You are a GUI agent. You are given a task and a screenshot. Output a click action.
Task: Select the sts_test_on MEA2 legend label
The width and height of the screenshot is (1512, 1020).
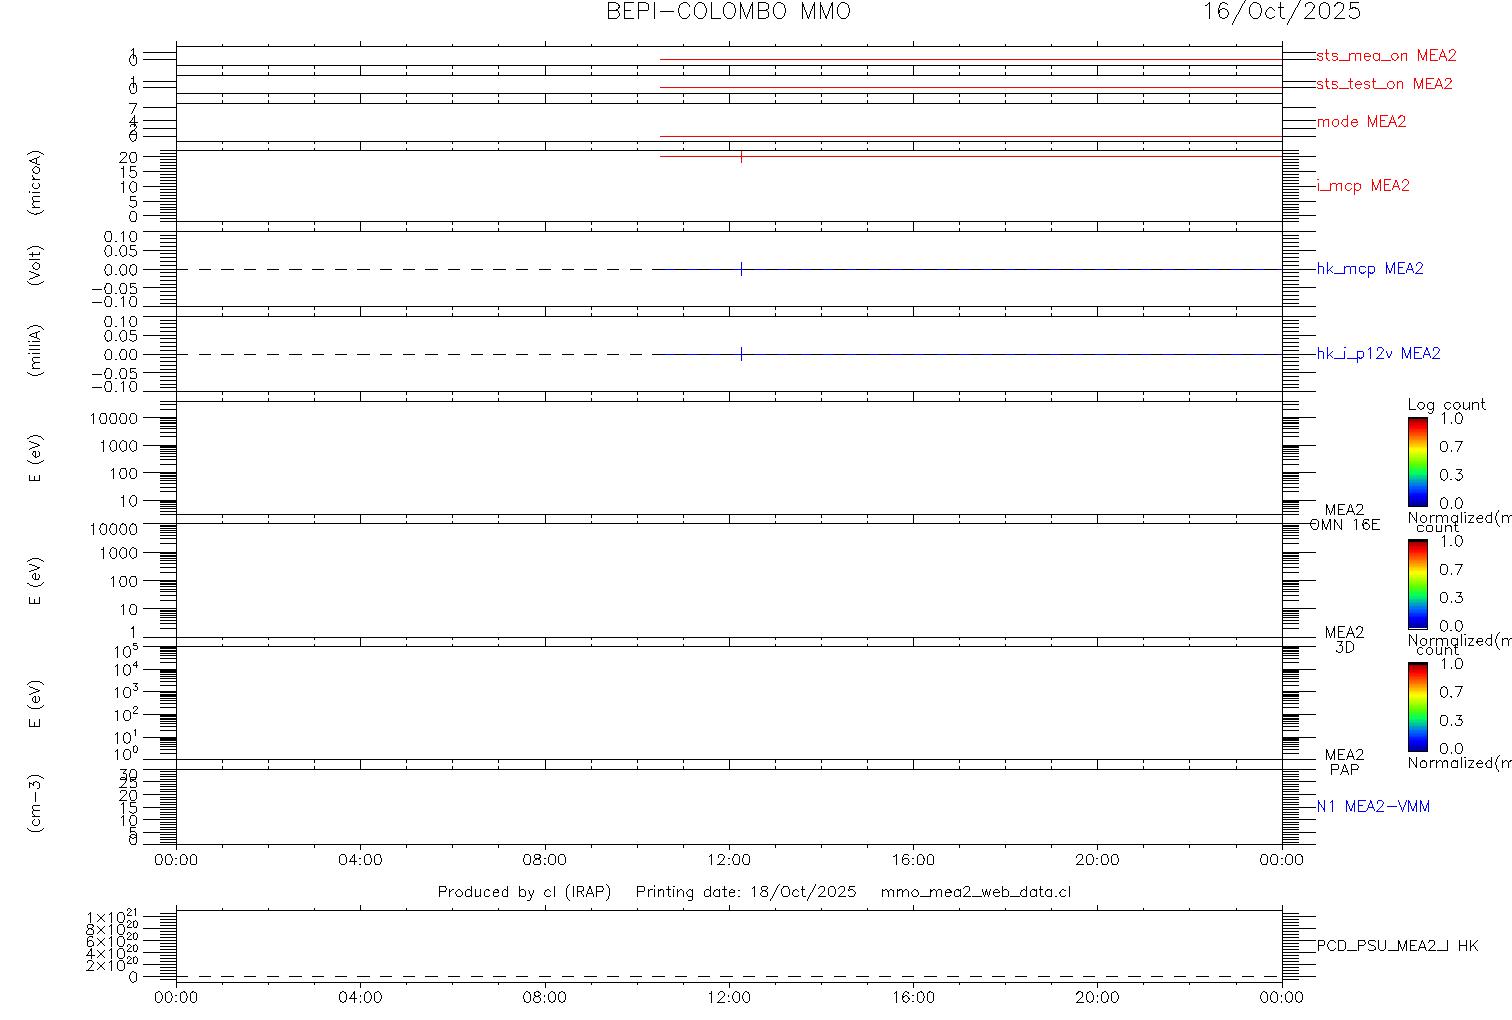click(1384, 84)
